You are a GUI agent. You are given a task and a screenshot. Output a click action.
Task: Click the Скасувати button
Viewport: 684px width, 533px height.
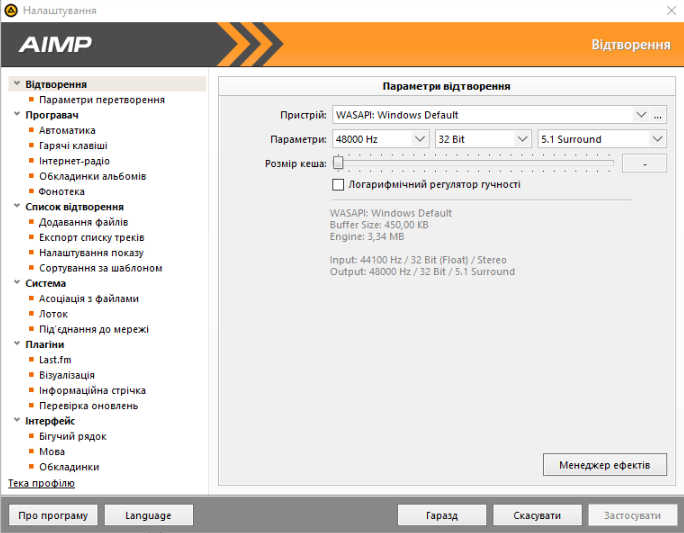(x=537, y=516)
